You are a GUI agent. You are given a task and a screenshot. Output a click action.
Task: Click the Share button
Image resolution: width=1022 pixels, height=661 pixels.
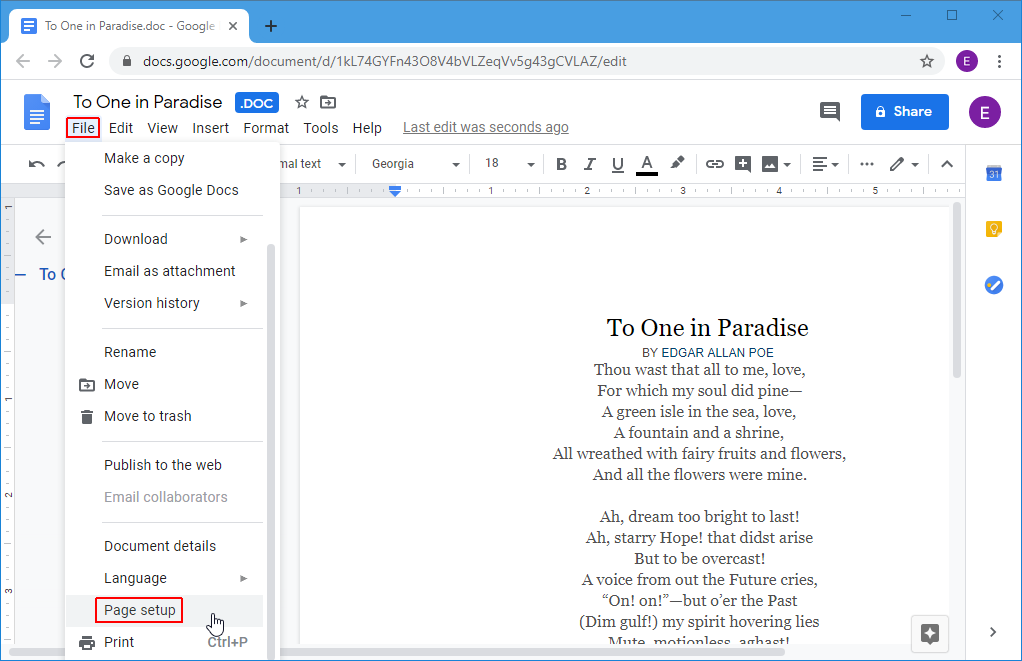coord(904,111)
